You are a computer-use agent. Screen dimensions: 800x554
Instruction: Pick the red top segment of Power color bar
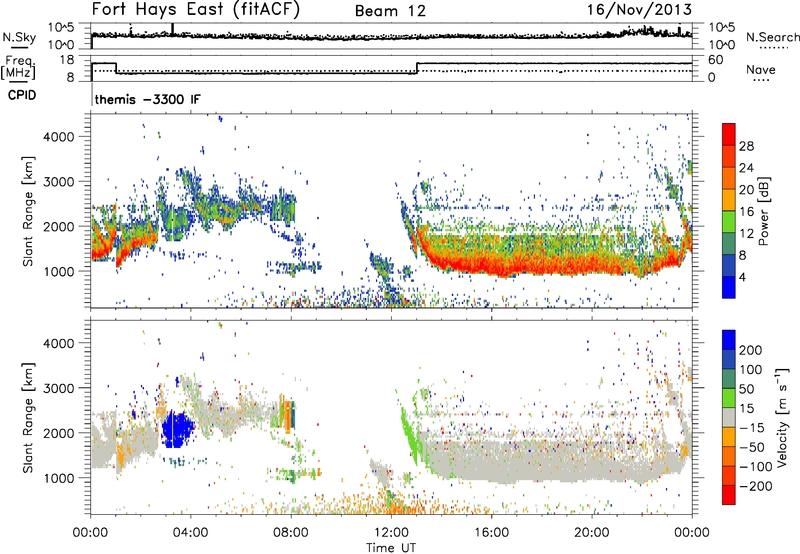(x=729, y=134)
